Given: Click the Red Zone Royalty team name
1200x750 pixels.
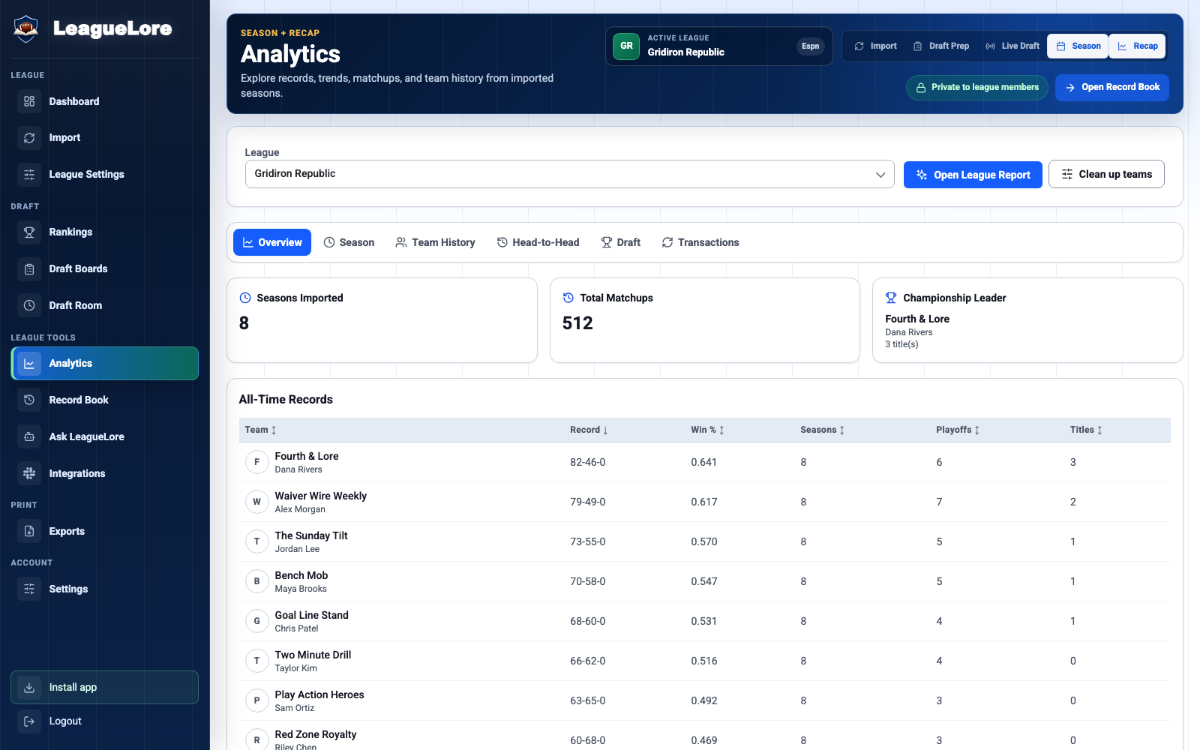Looking at the screenshot, I should [x=316, y=734].
